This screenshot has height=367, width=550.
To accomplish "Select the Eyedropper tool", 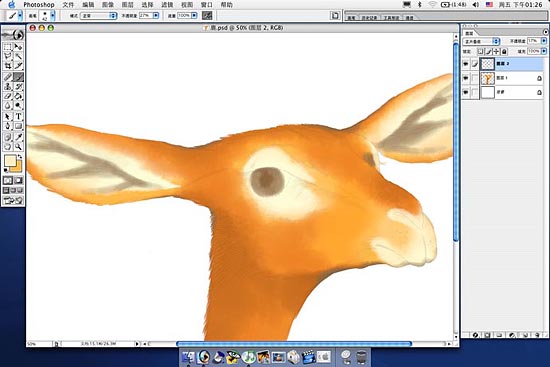I will coord(18,137).
